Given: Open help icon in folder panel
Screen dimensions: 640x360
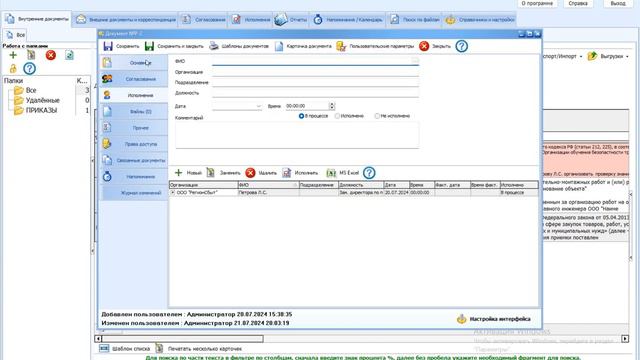Looking at the screenshot, I should [29, 68].
